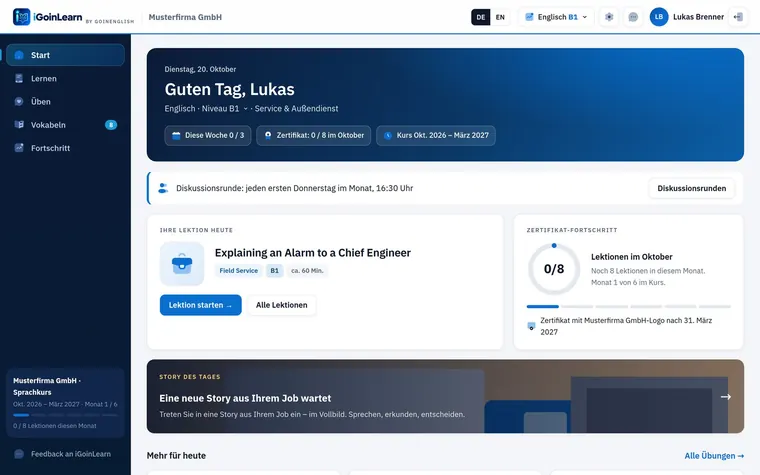This screenshot has height=475, width=760.
Task: Expand the Niveau B1 chevron in banner
Action: click(x=245, y=109)
